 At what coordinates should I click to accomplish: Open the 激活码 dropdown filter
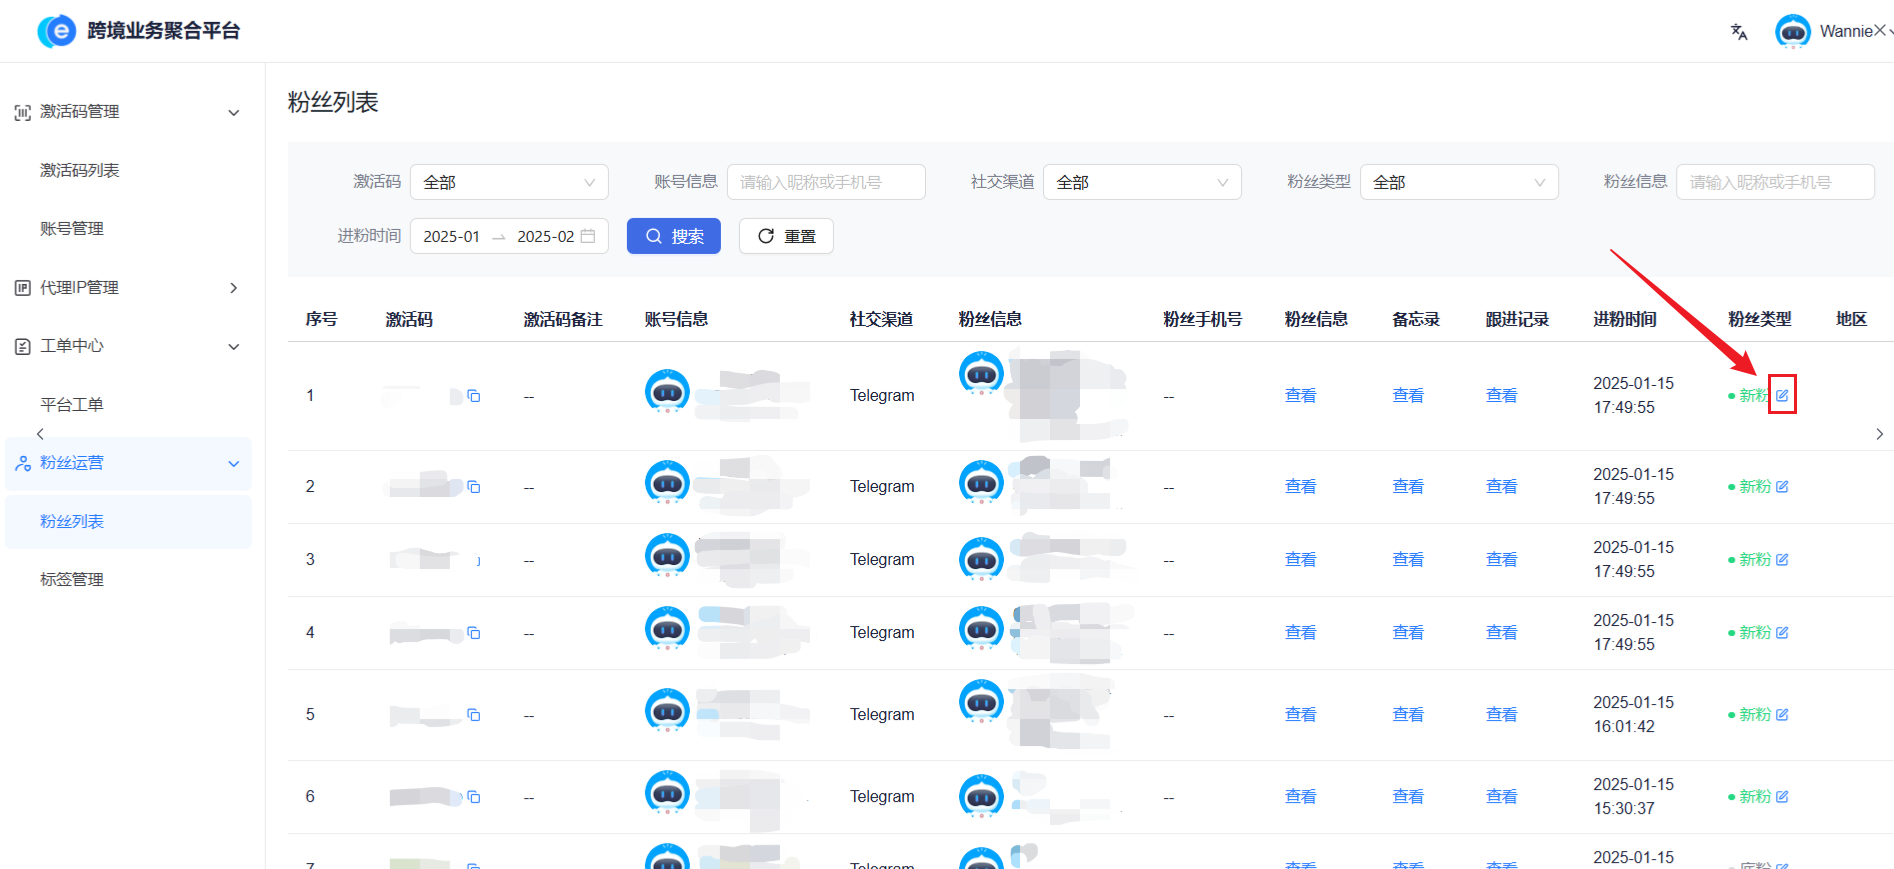pyautogui.click(x=508, y=182)
